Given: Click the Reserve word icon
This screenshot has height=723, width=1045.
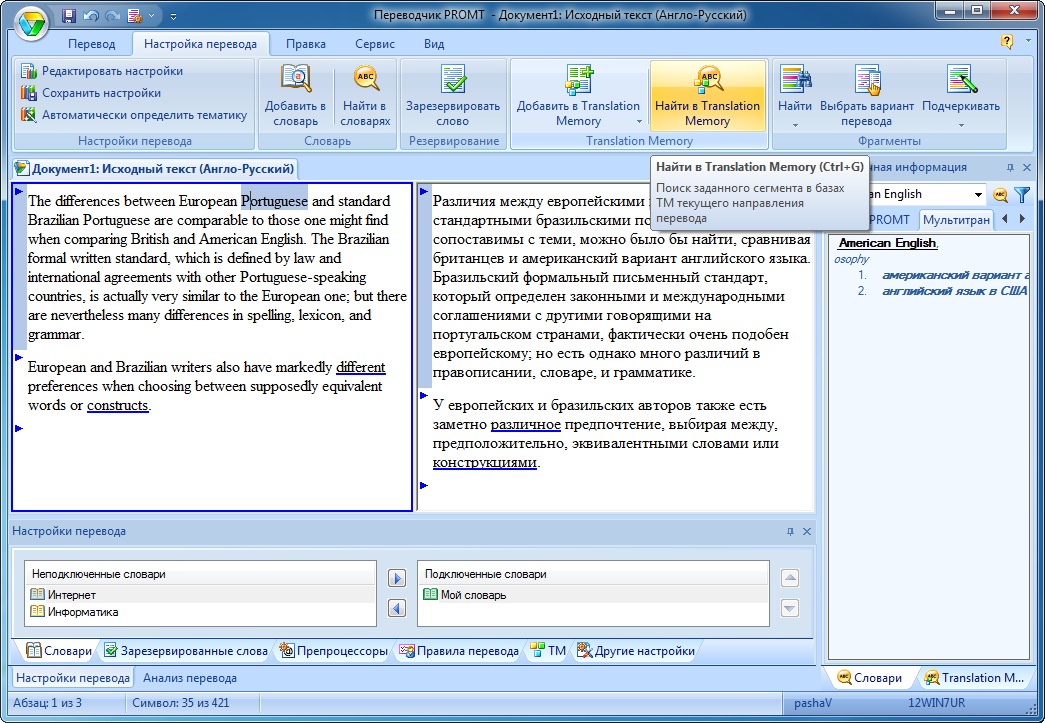Looking at the screenshot, I should pyautogui.click(x=452, y=80).
